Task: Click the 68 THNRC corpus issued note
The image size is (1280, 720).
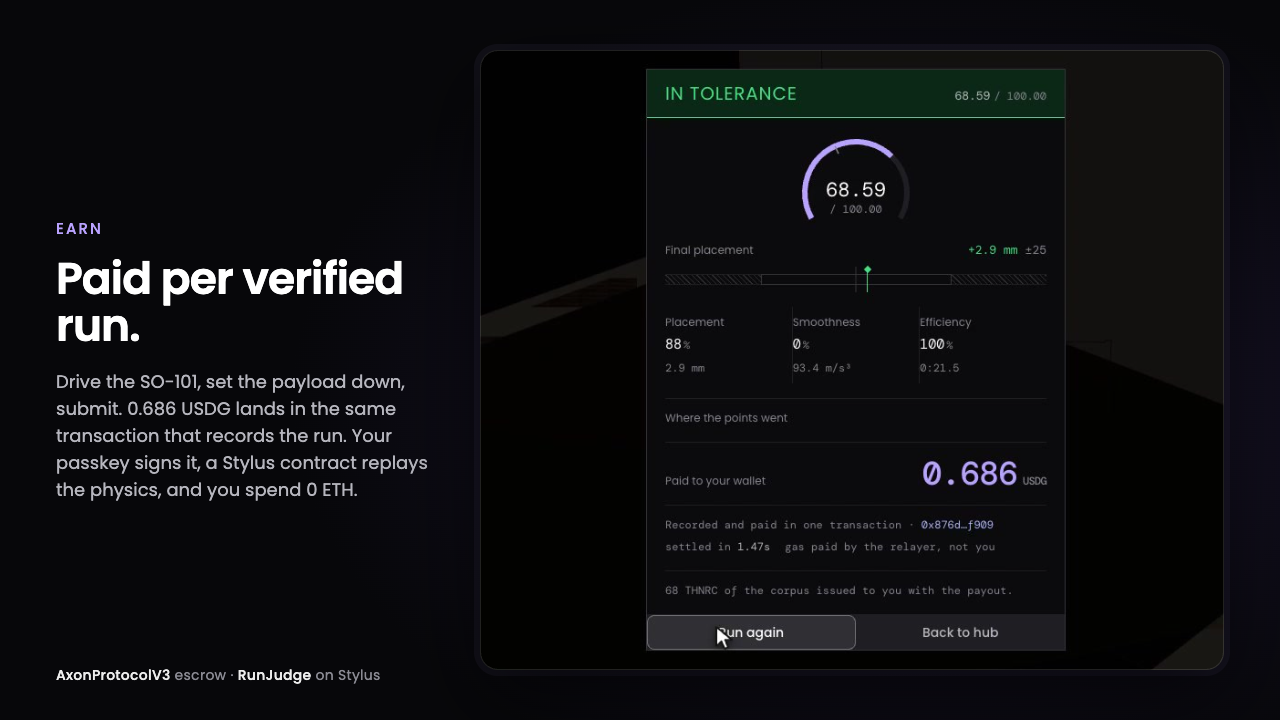Action: click(839, 591)
